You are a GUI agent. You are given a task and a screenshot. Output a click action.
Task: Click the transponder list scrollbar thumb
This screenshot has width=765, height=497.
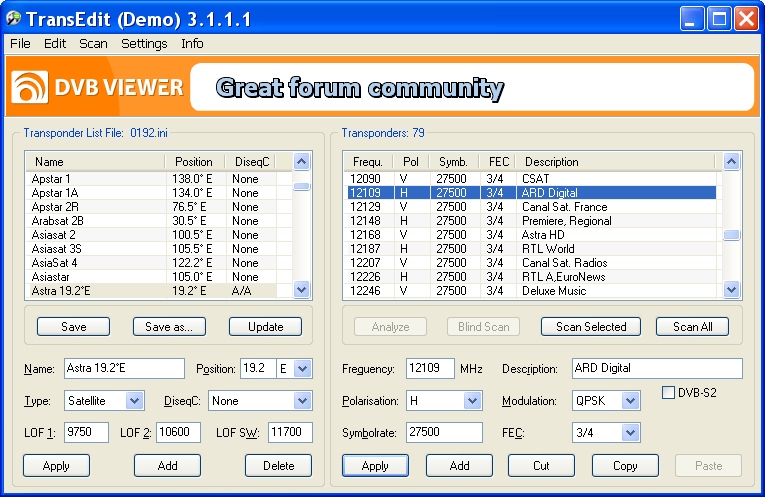(731, 235)
